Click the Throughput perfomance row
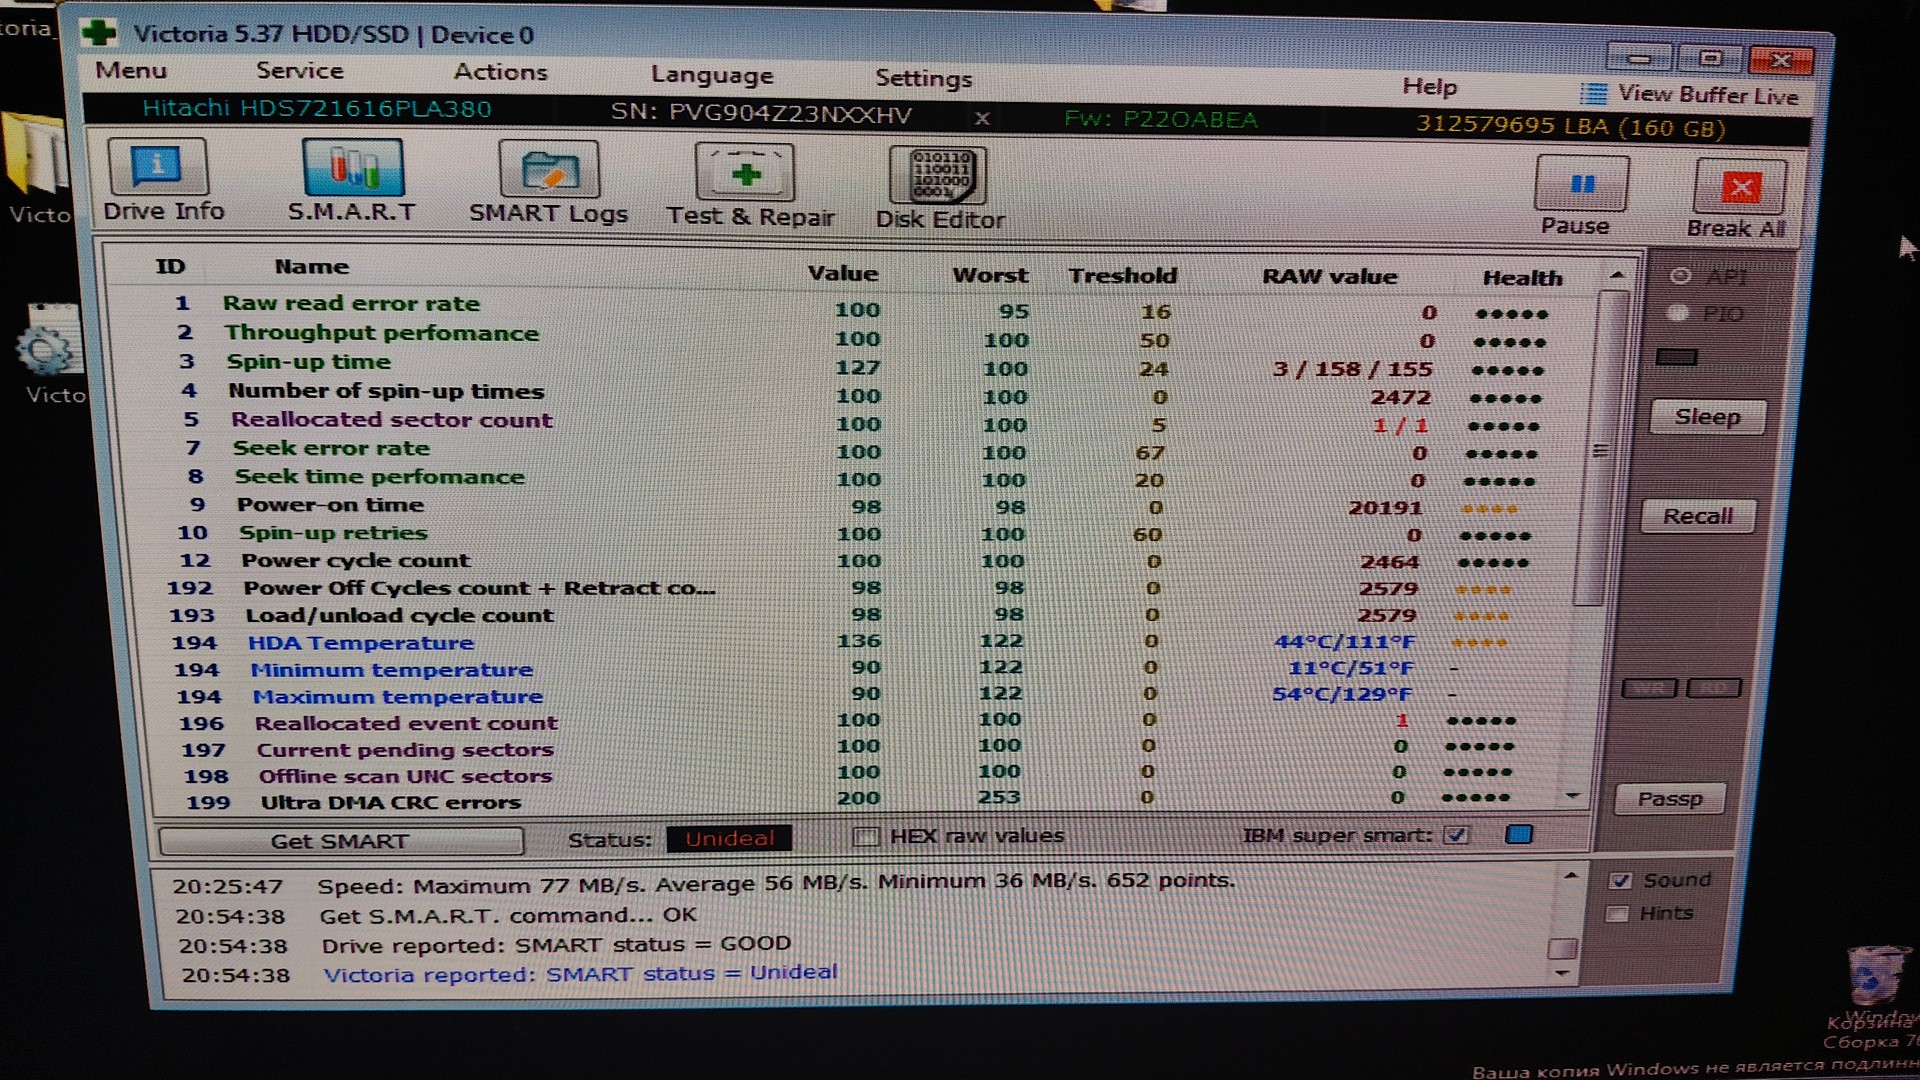 point(860,336)
